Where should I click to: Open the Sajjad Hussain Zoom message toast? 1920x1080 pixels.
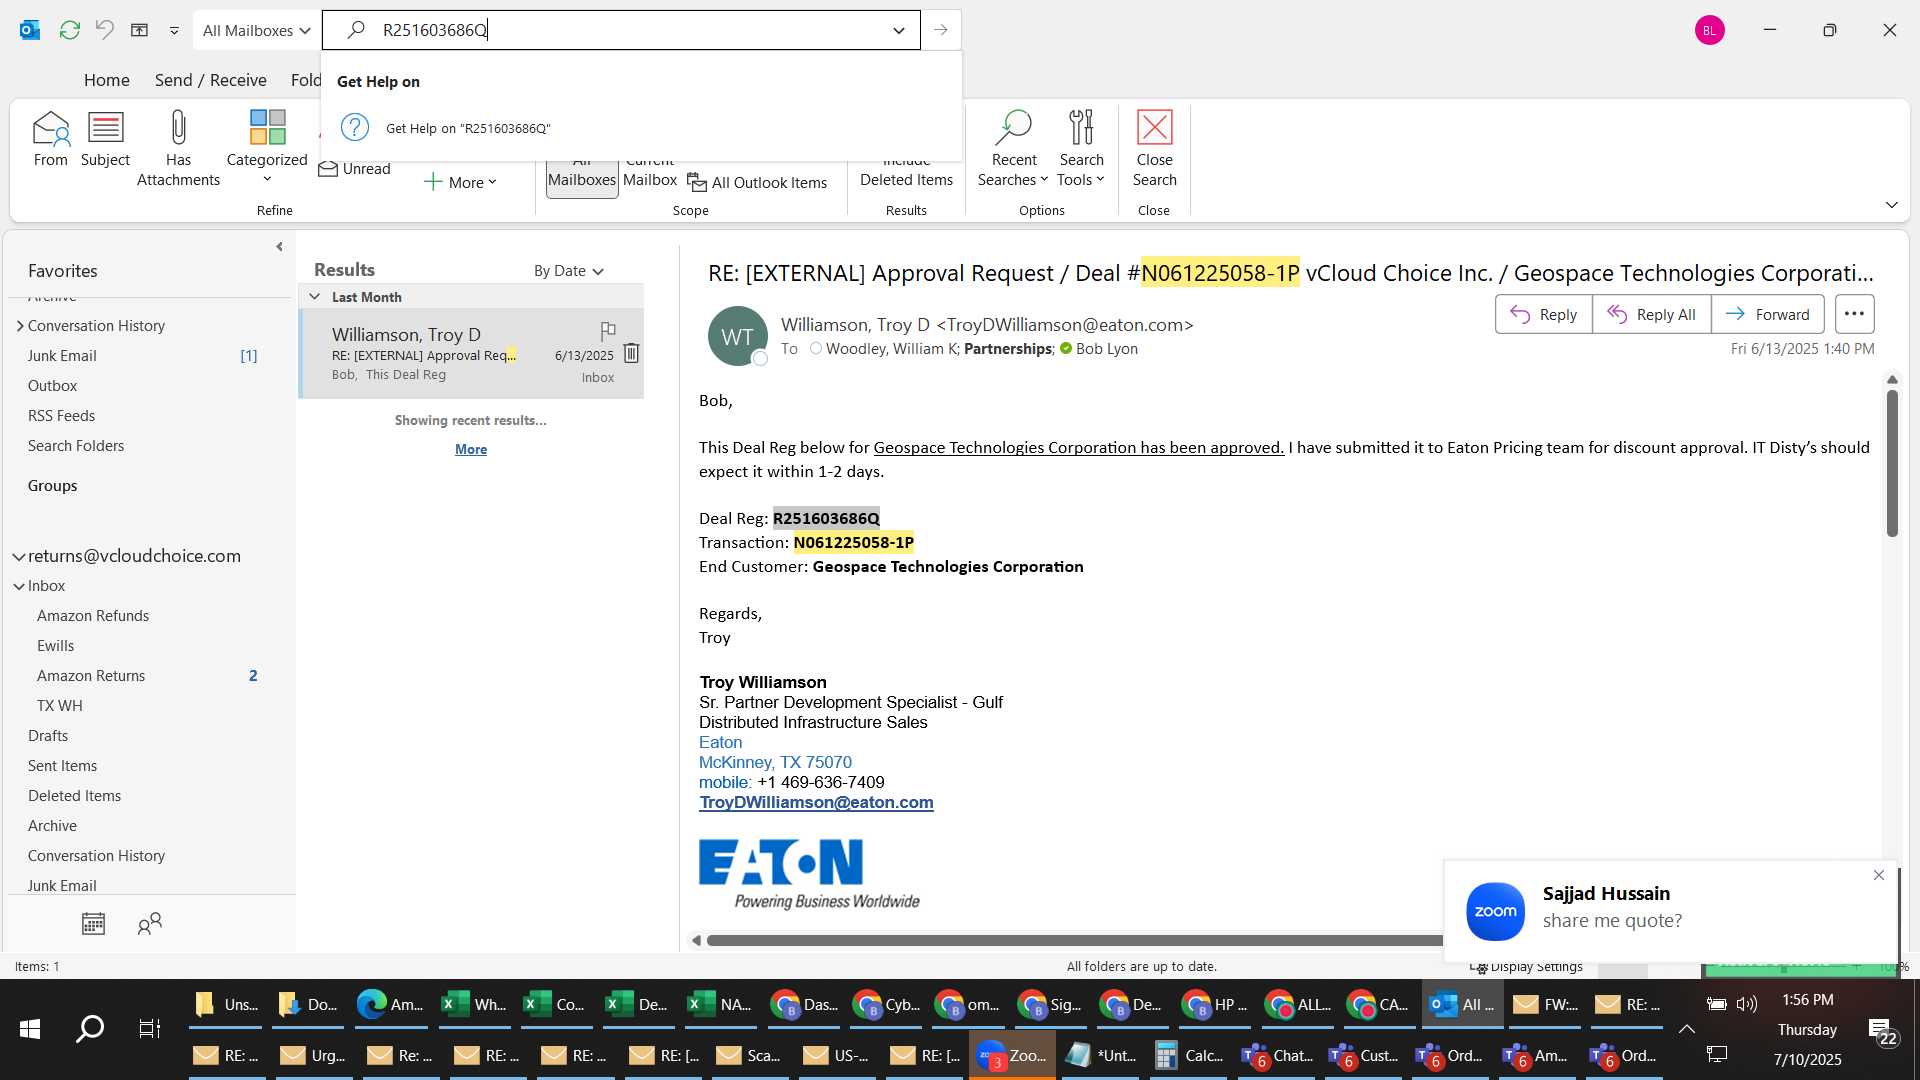1671,912
